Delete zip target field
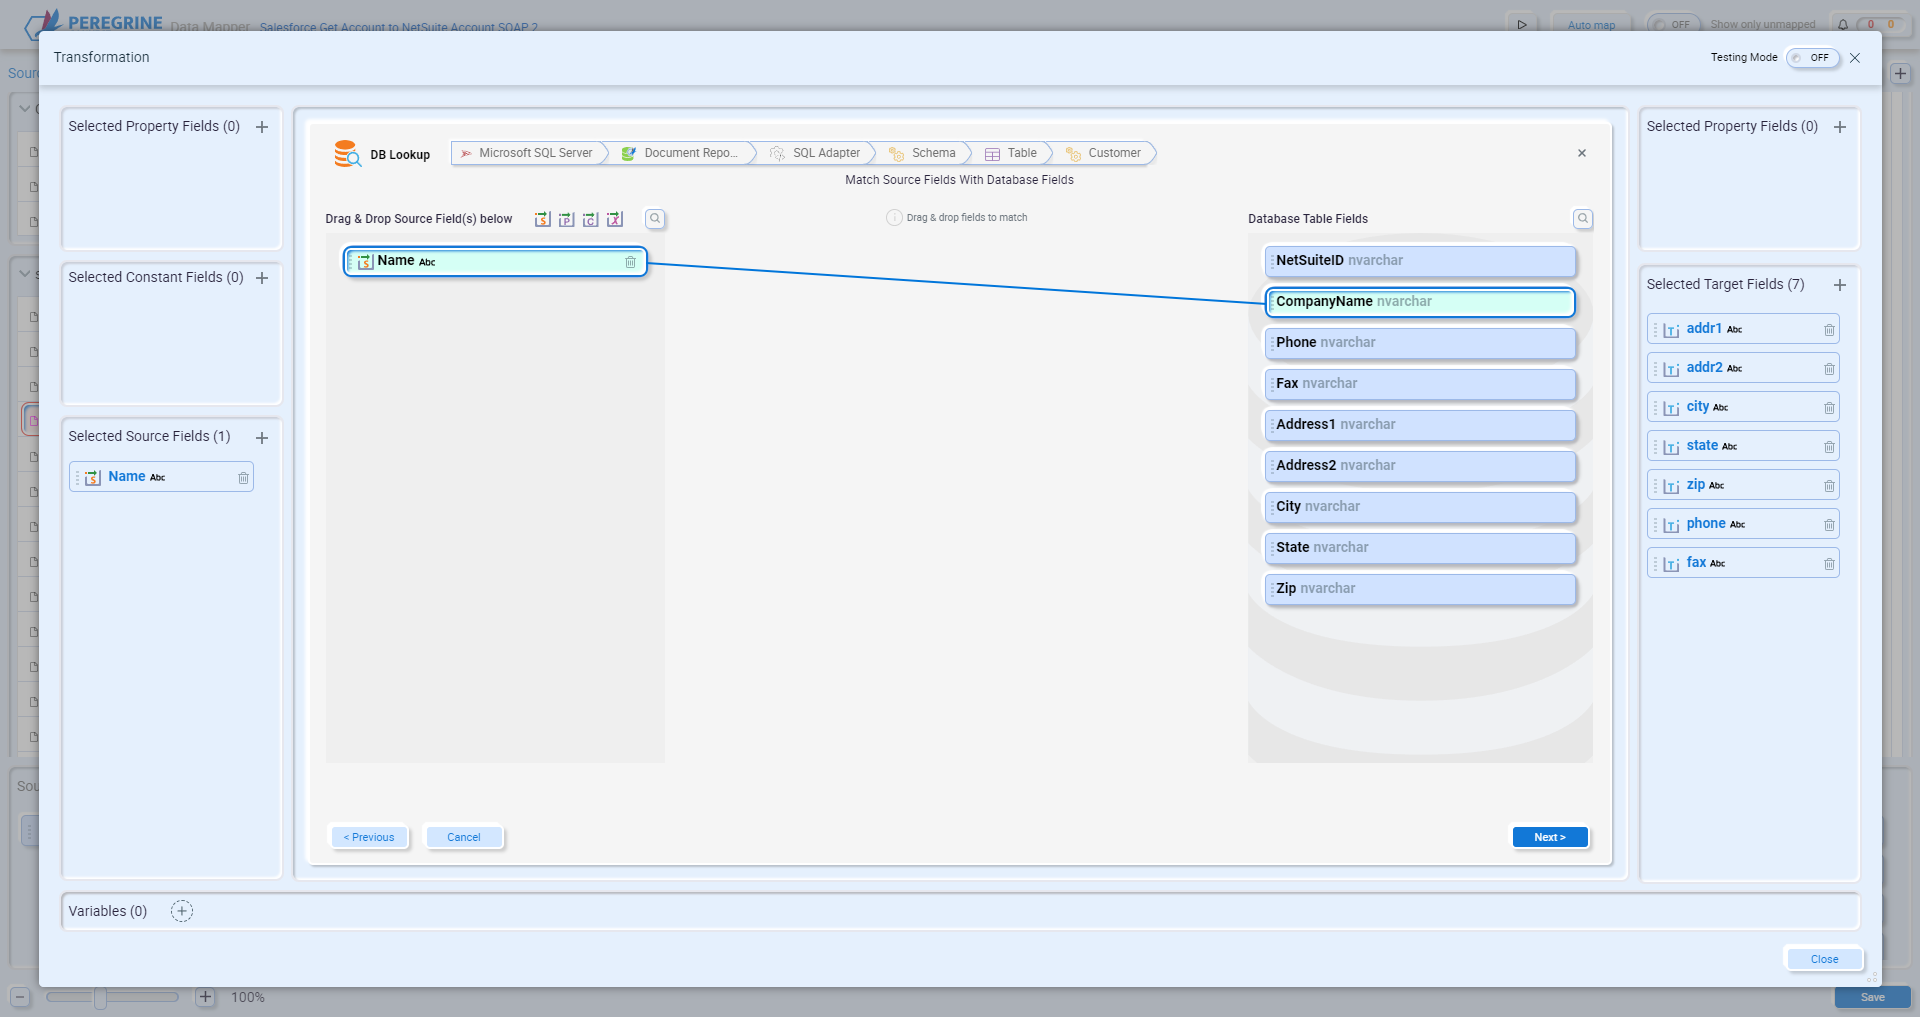 pyautogui.click(x=1829, y=486)
